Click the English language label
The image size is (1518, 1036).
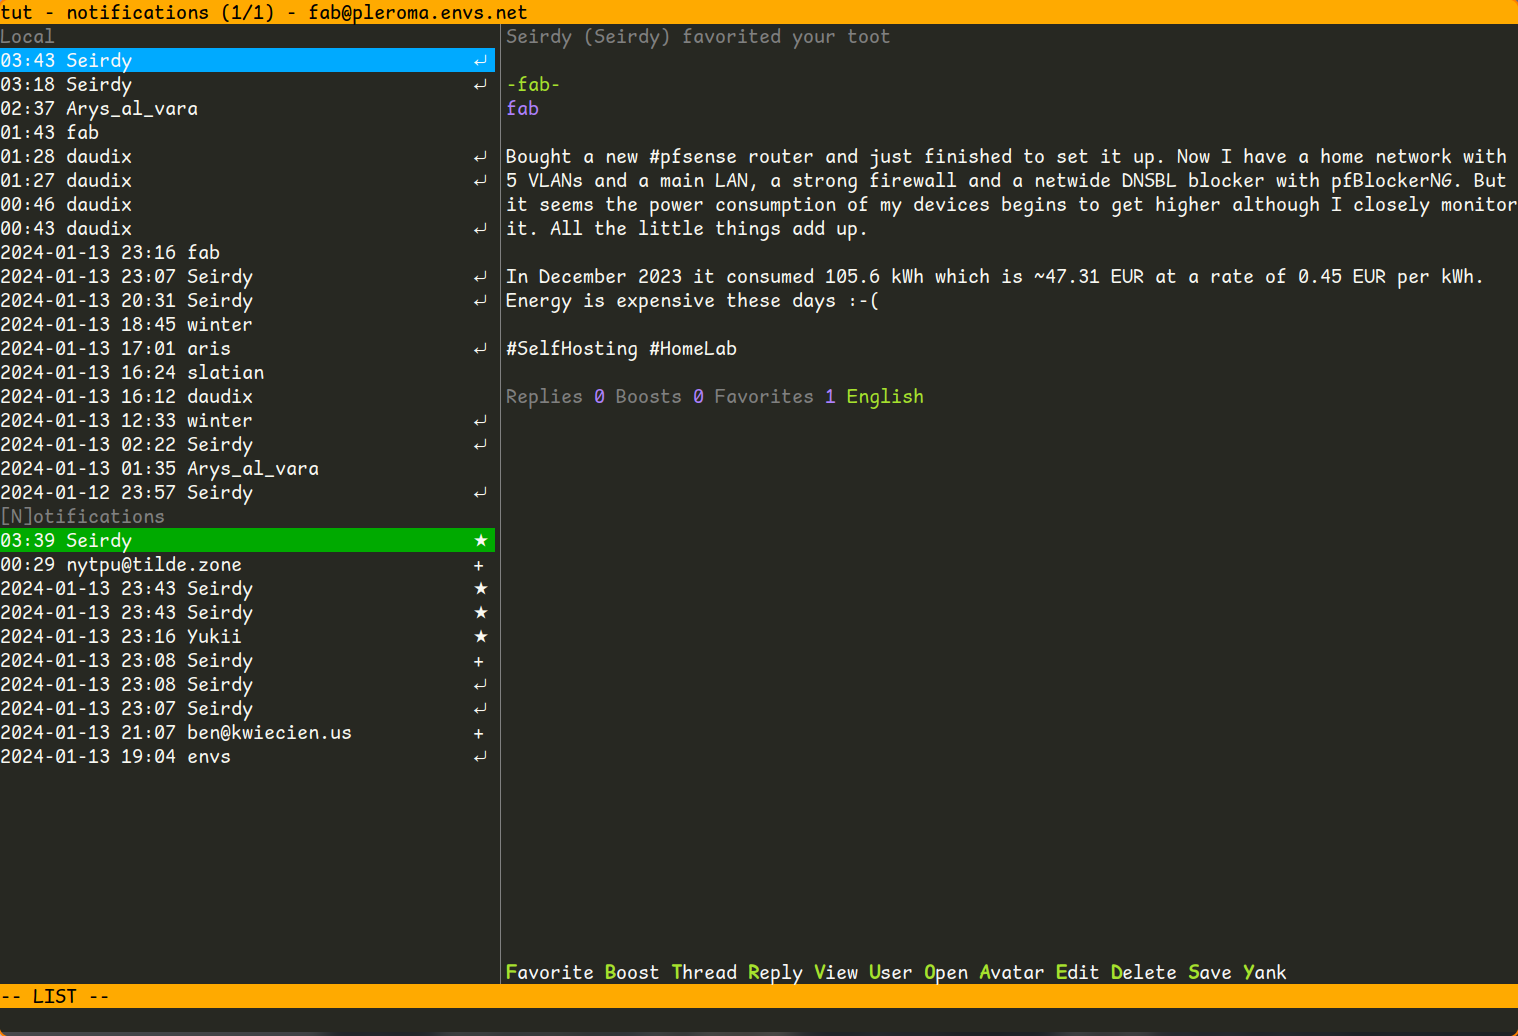click(x=884, y=397)
